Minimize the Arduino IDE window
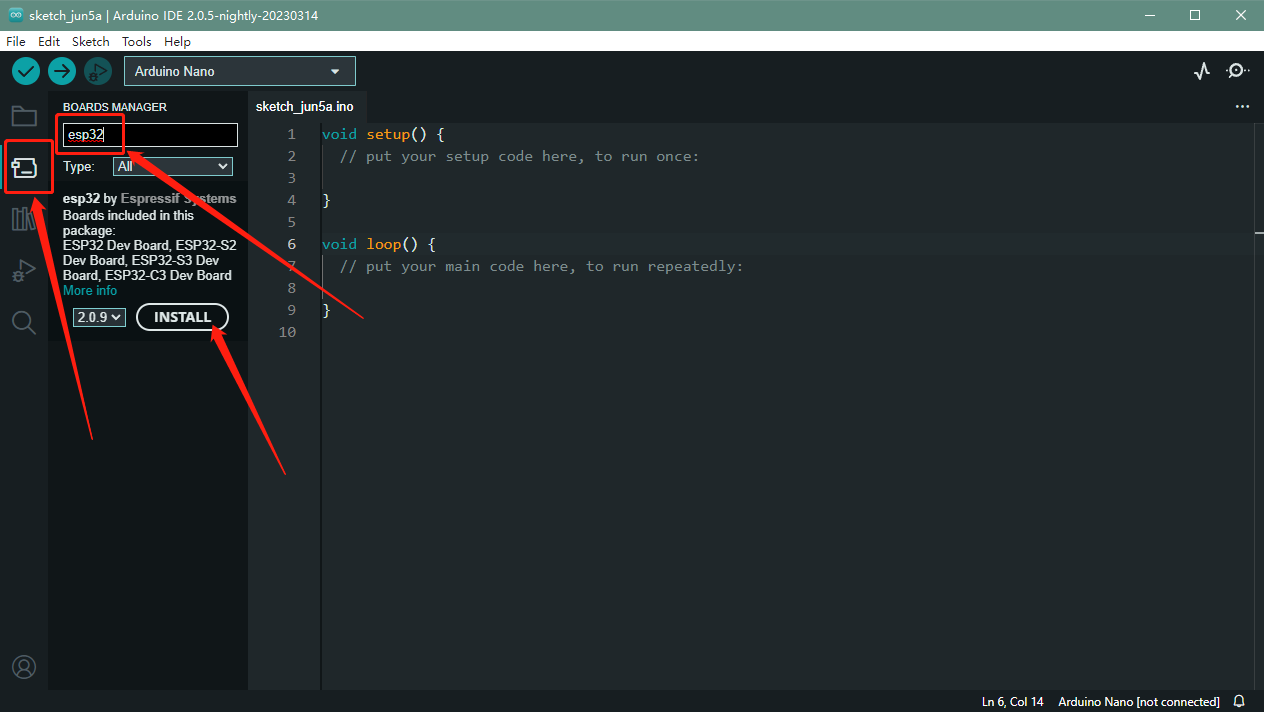The width and height of the screenshot is (1264, 712). [x=1148, y=15]
